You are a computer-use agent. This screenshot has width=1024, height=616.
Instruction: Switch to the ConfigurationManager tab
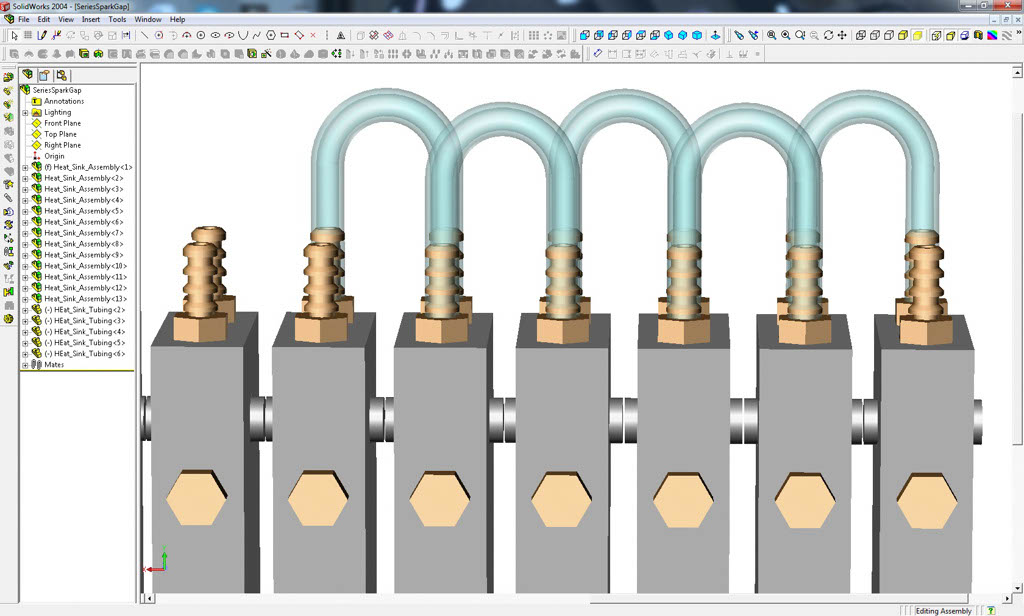tap(62, 75)
